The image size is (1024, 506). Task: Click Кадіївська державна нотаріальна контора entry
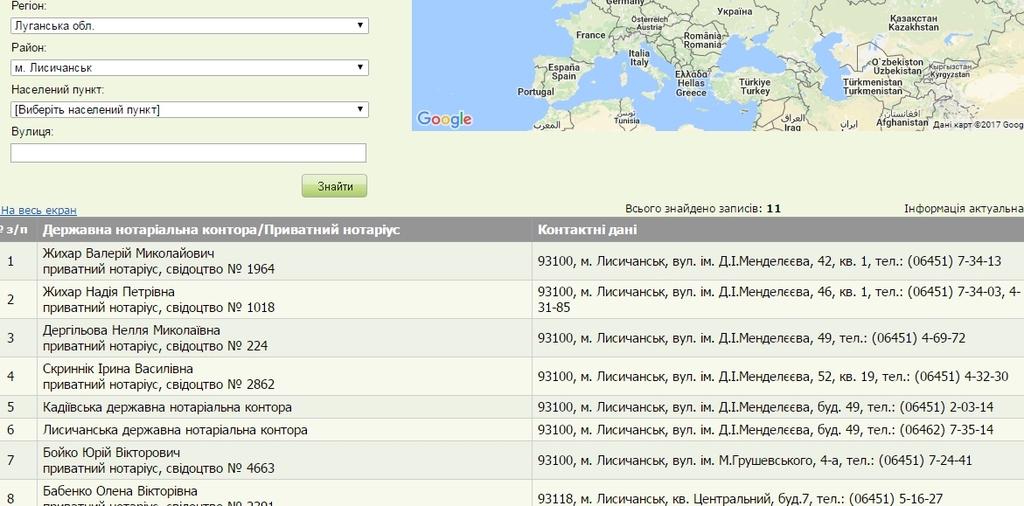point(167,407)
